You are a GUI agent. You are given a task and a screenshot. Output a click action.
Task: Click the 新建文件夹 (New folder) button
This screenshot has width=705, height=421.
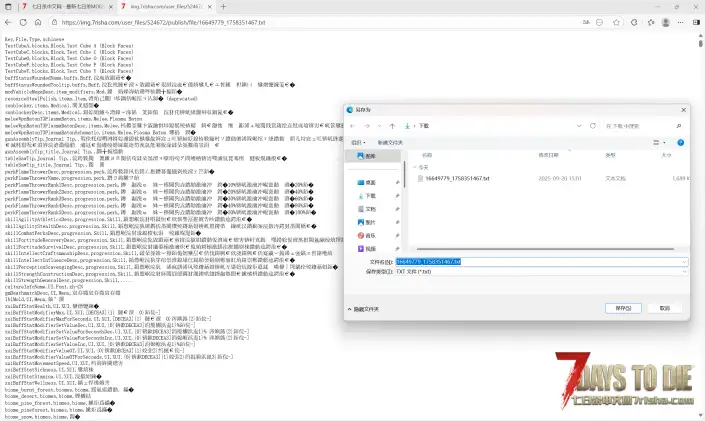coord(392,143)
